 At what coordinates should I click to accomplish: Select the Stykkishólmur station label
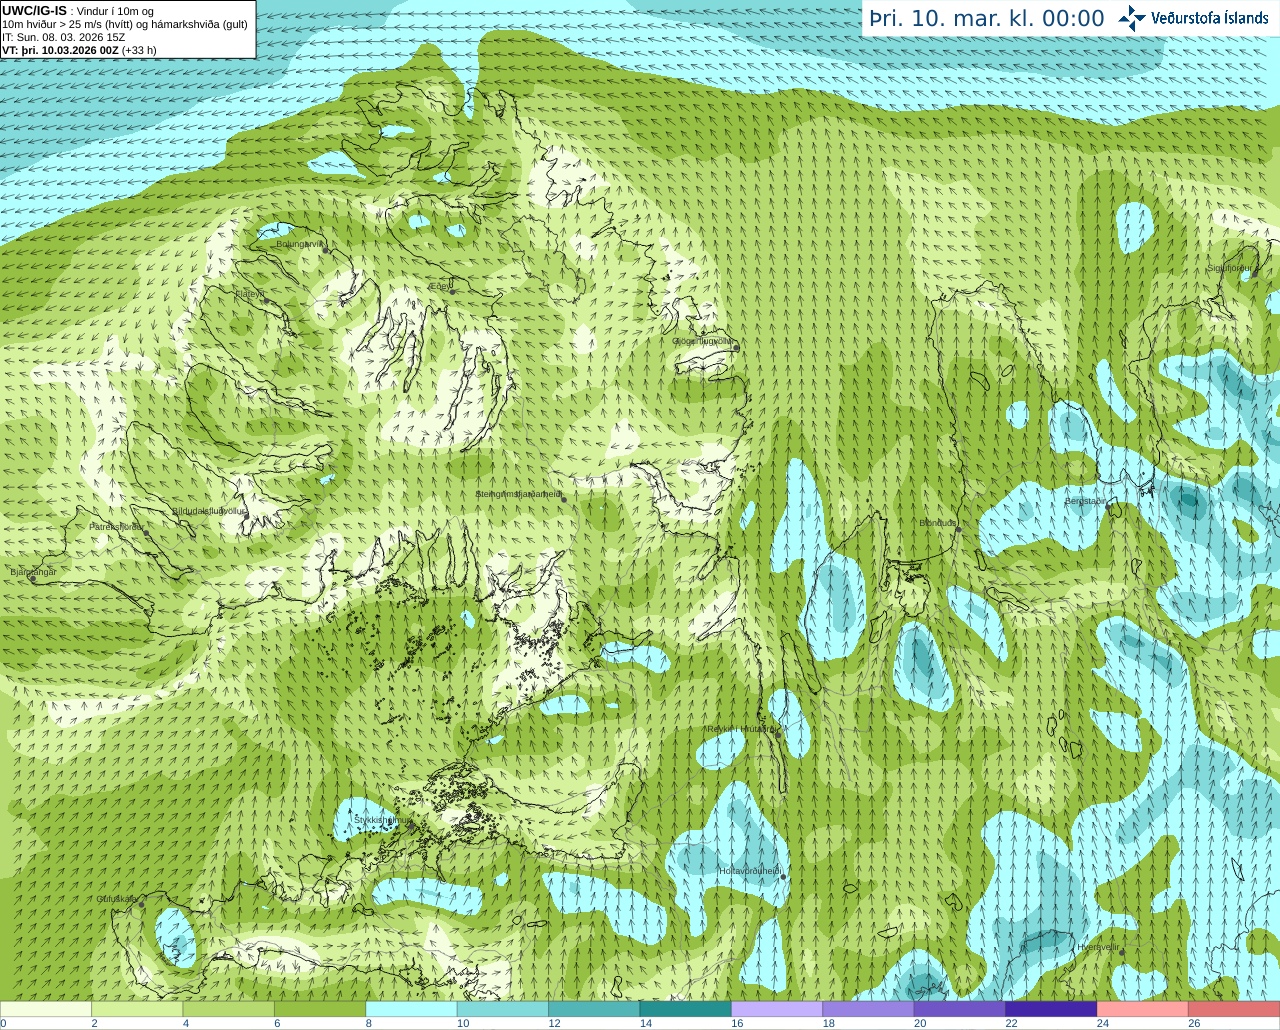click(382, 820)
